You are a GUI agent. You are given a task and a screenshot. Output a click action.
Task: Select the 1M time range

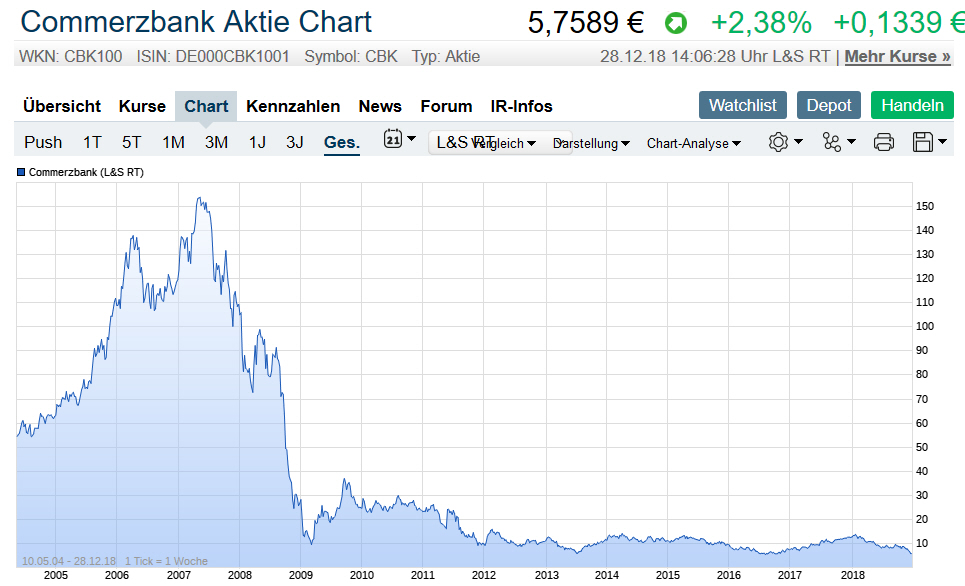(173, 142)
